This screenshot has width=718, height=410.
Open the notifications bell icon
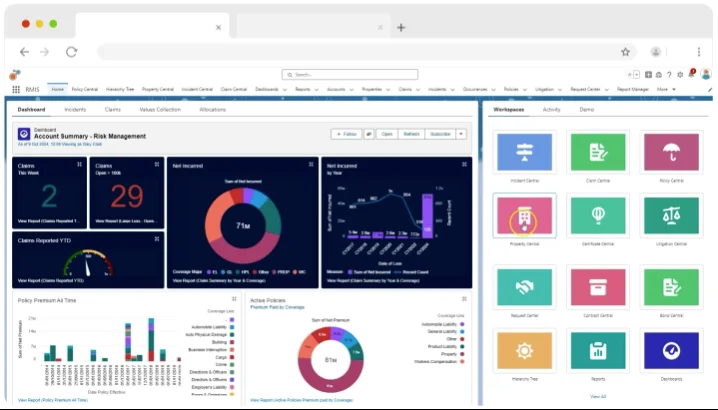point(691,74)
